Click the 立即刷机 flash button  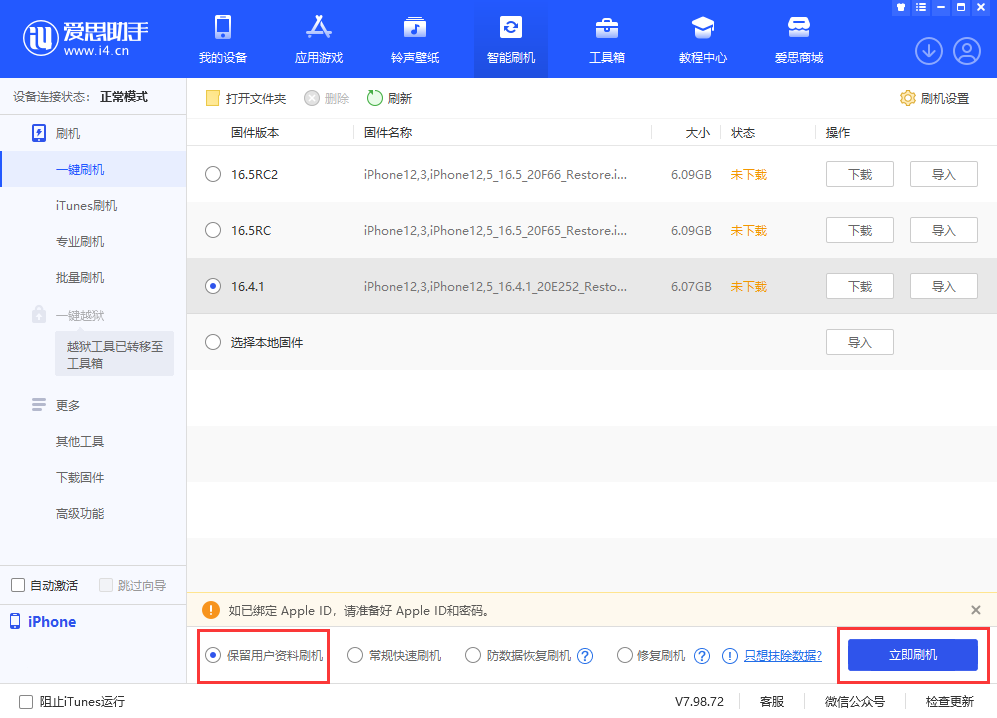coord(912,655)
